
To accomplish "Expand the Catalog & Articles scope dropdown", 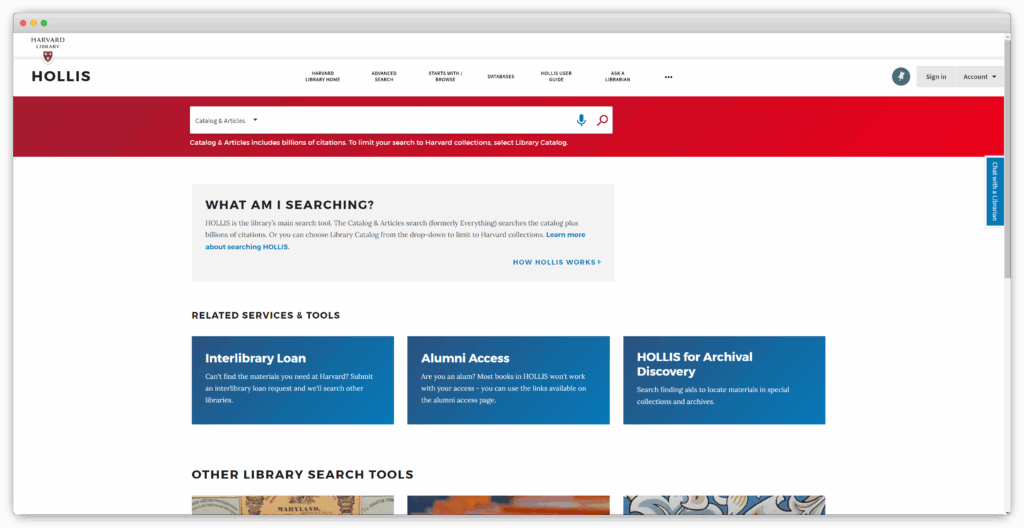I will (x=226, y=120).
